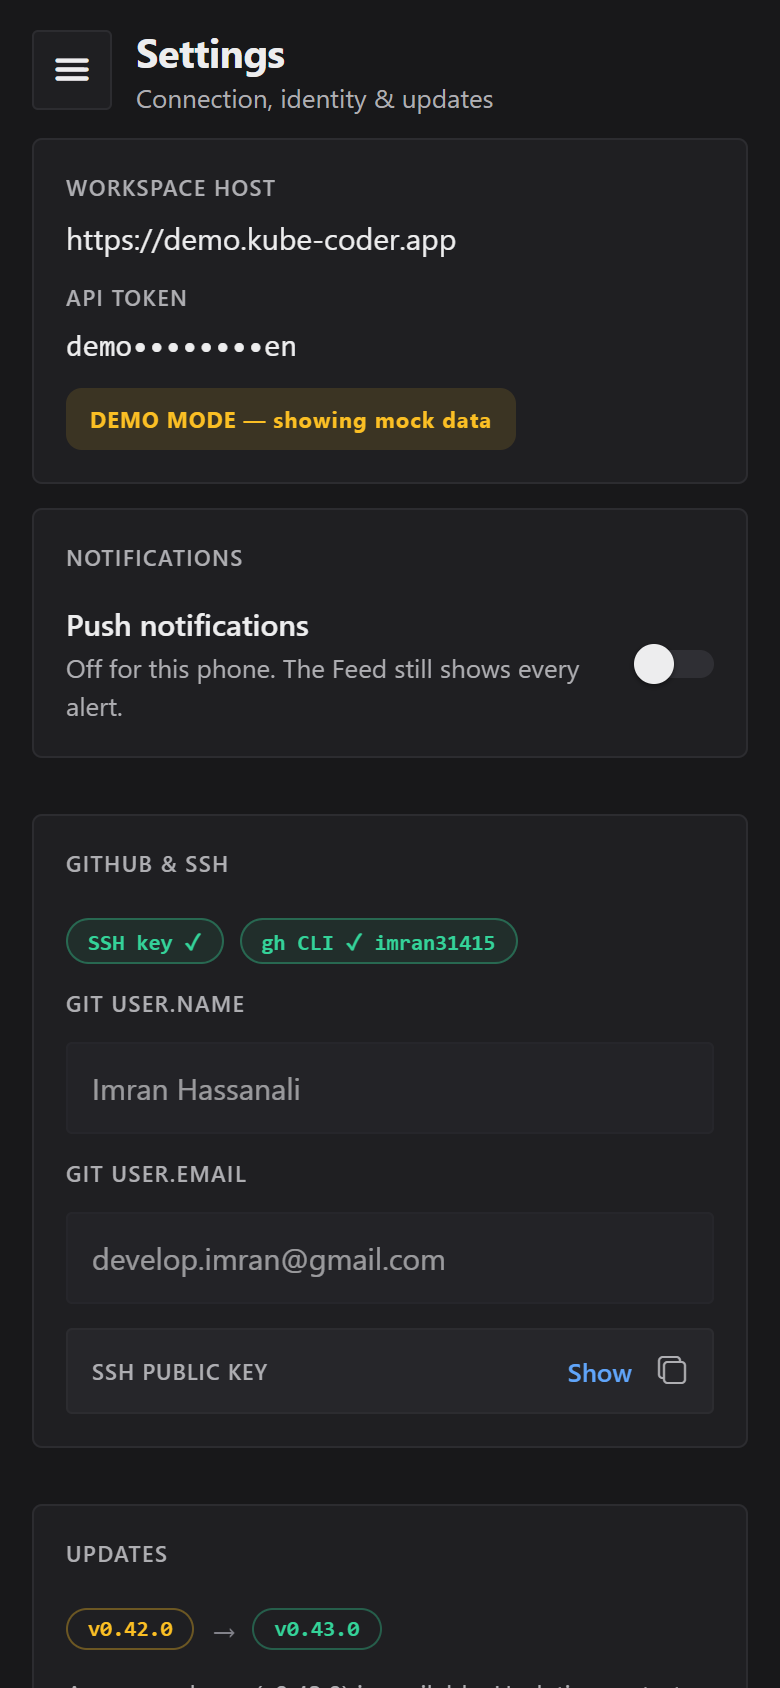Edit the Git user.email field

[390, 1259]
